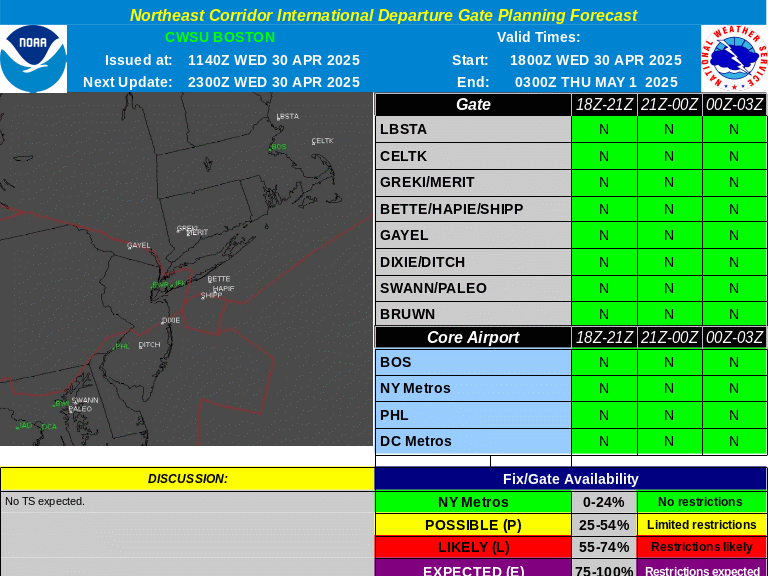
Task: Click the 0-24% probability cell
Action: [604, 502]
